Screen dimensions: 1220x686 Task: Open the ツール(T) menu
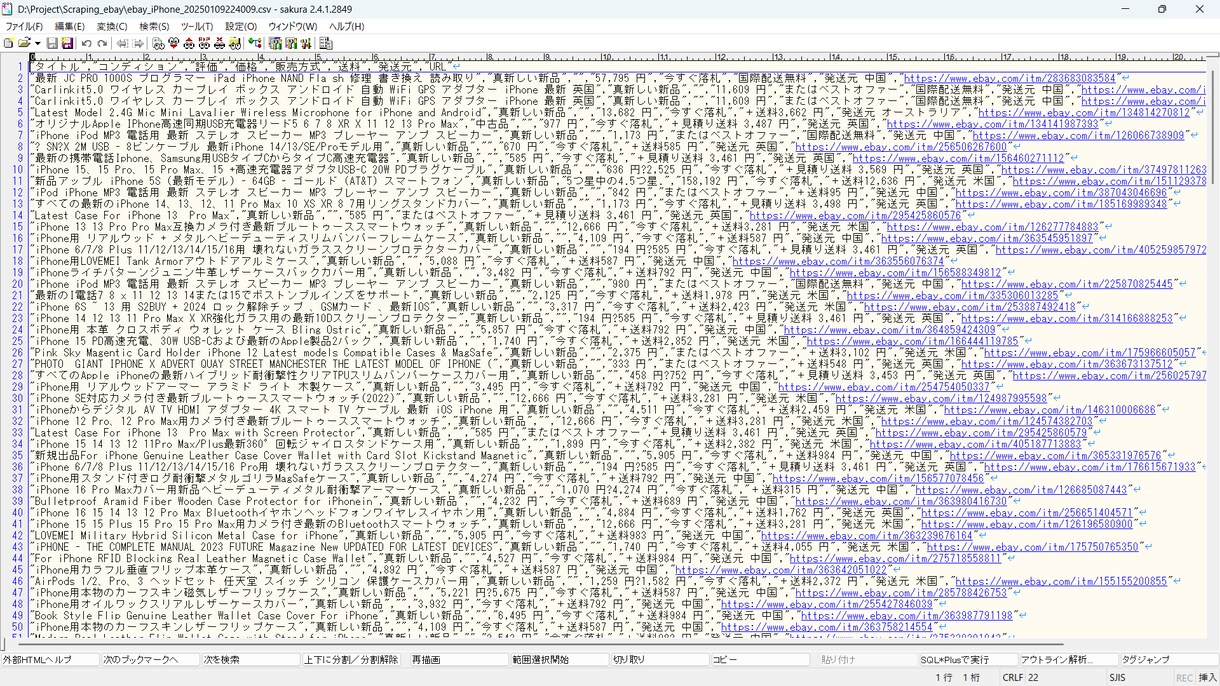(197, 27)
